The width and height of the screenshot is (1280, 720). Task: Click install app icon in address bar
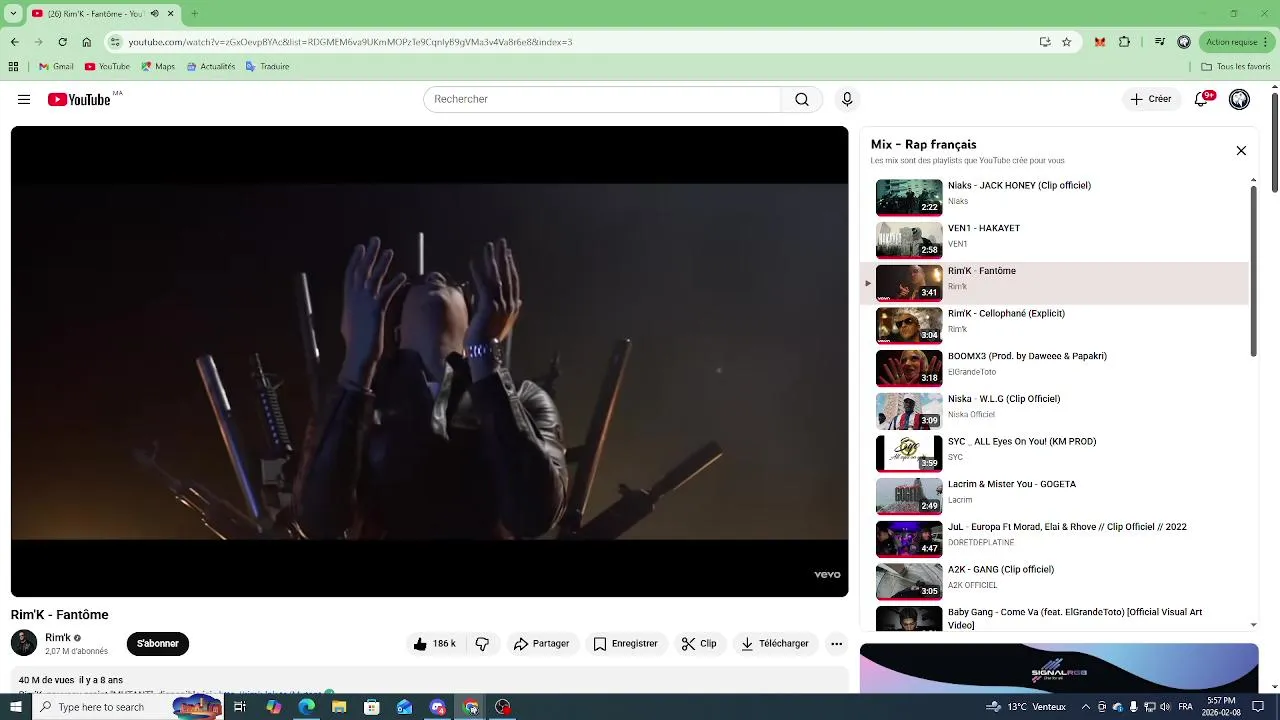click(1045, 42)
